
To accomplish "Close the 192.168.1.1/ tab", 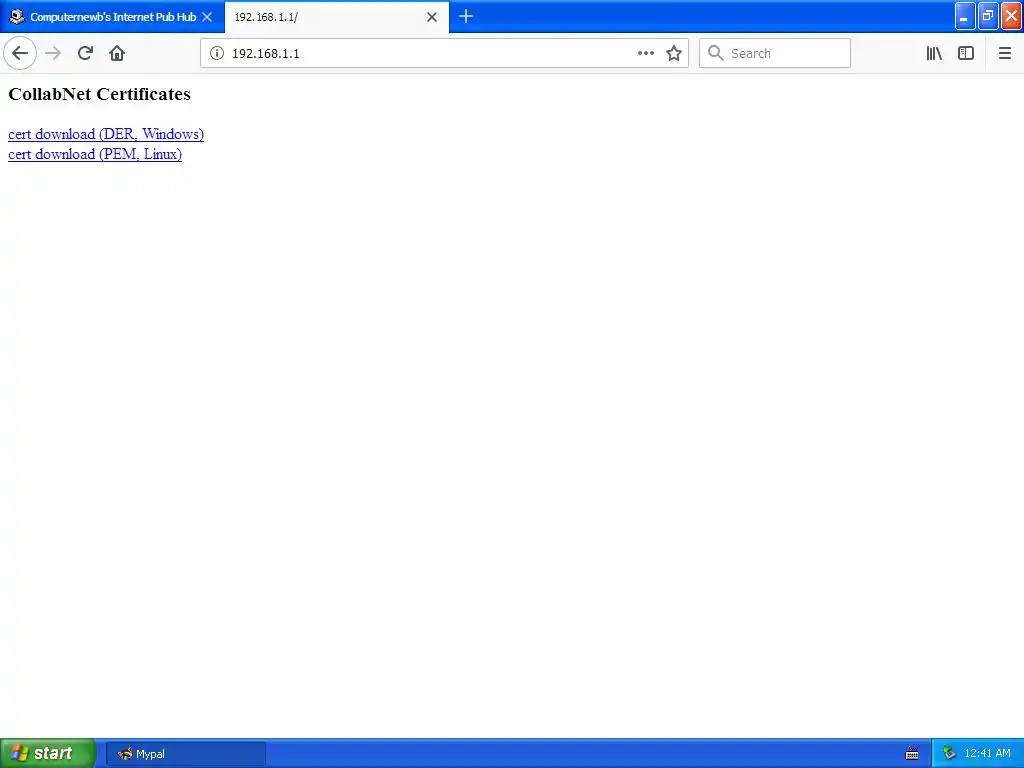I will (x=432, y=17).
